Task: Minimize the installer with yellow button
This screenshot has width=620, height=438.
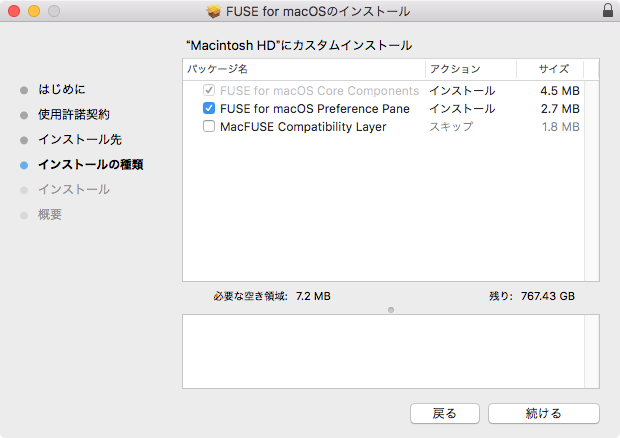Action: 34,11
